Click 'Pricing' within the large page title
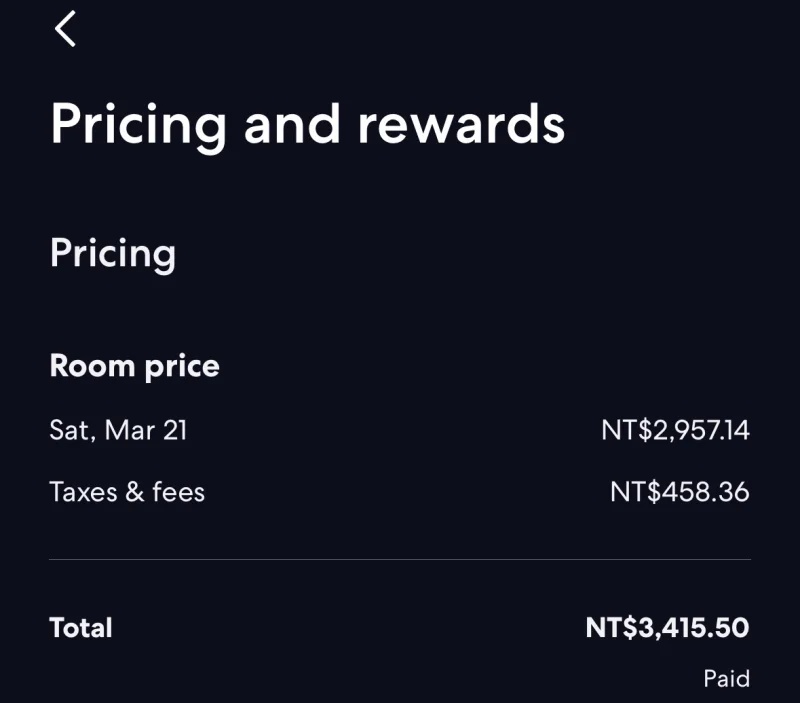The image size is (800, 703). pyautogui.click(x=138, y=125)
